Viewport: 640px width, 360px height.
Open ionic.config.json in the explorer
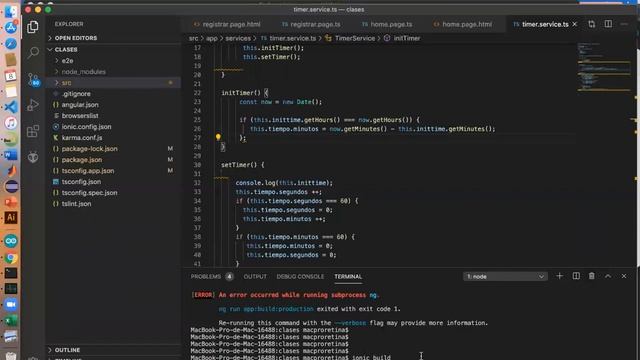(x=87, y=127)
